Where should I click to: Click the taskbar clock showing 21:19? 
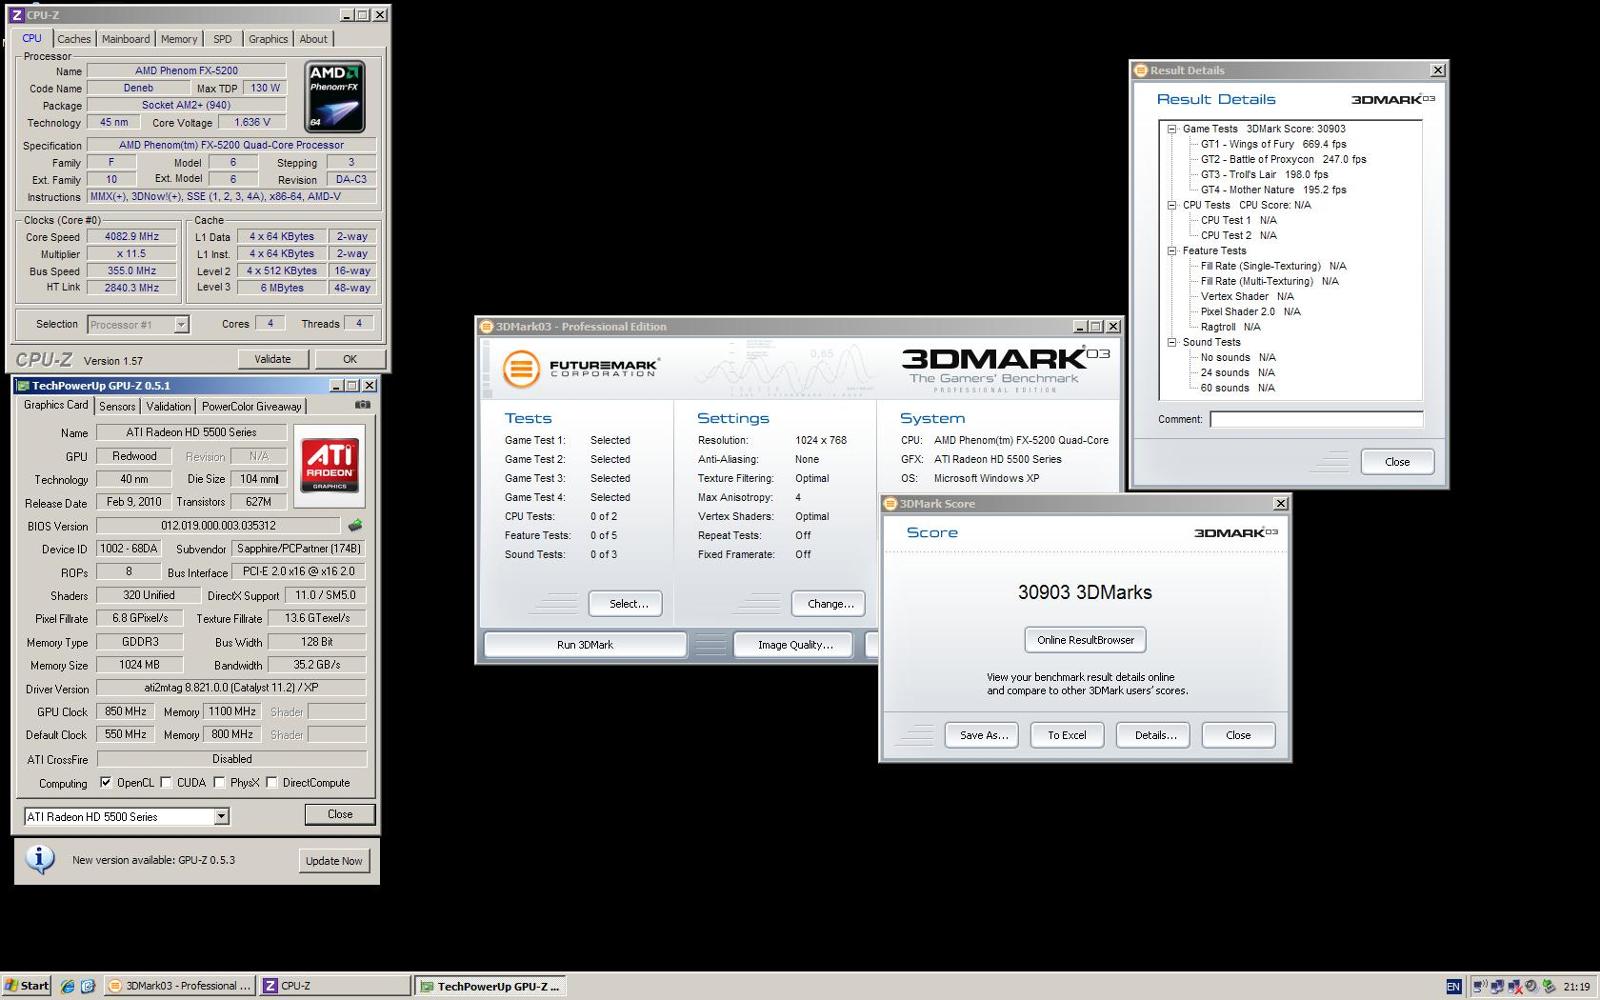[x=1576, y=987]
